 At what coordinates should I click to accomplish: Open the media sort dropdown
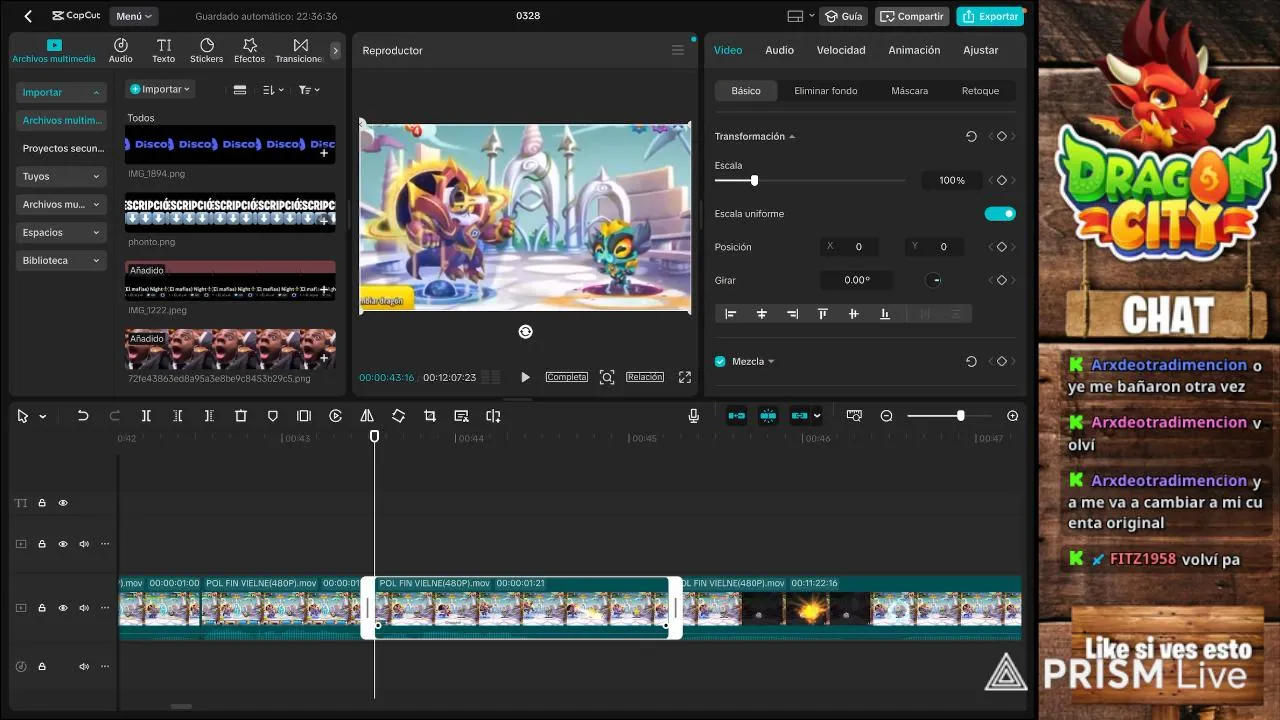(273, 90)
